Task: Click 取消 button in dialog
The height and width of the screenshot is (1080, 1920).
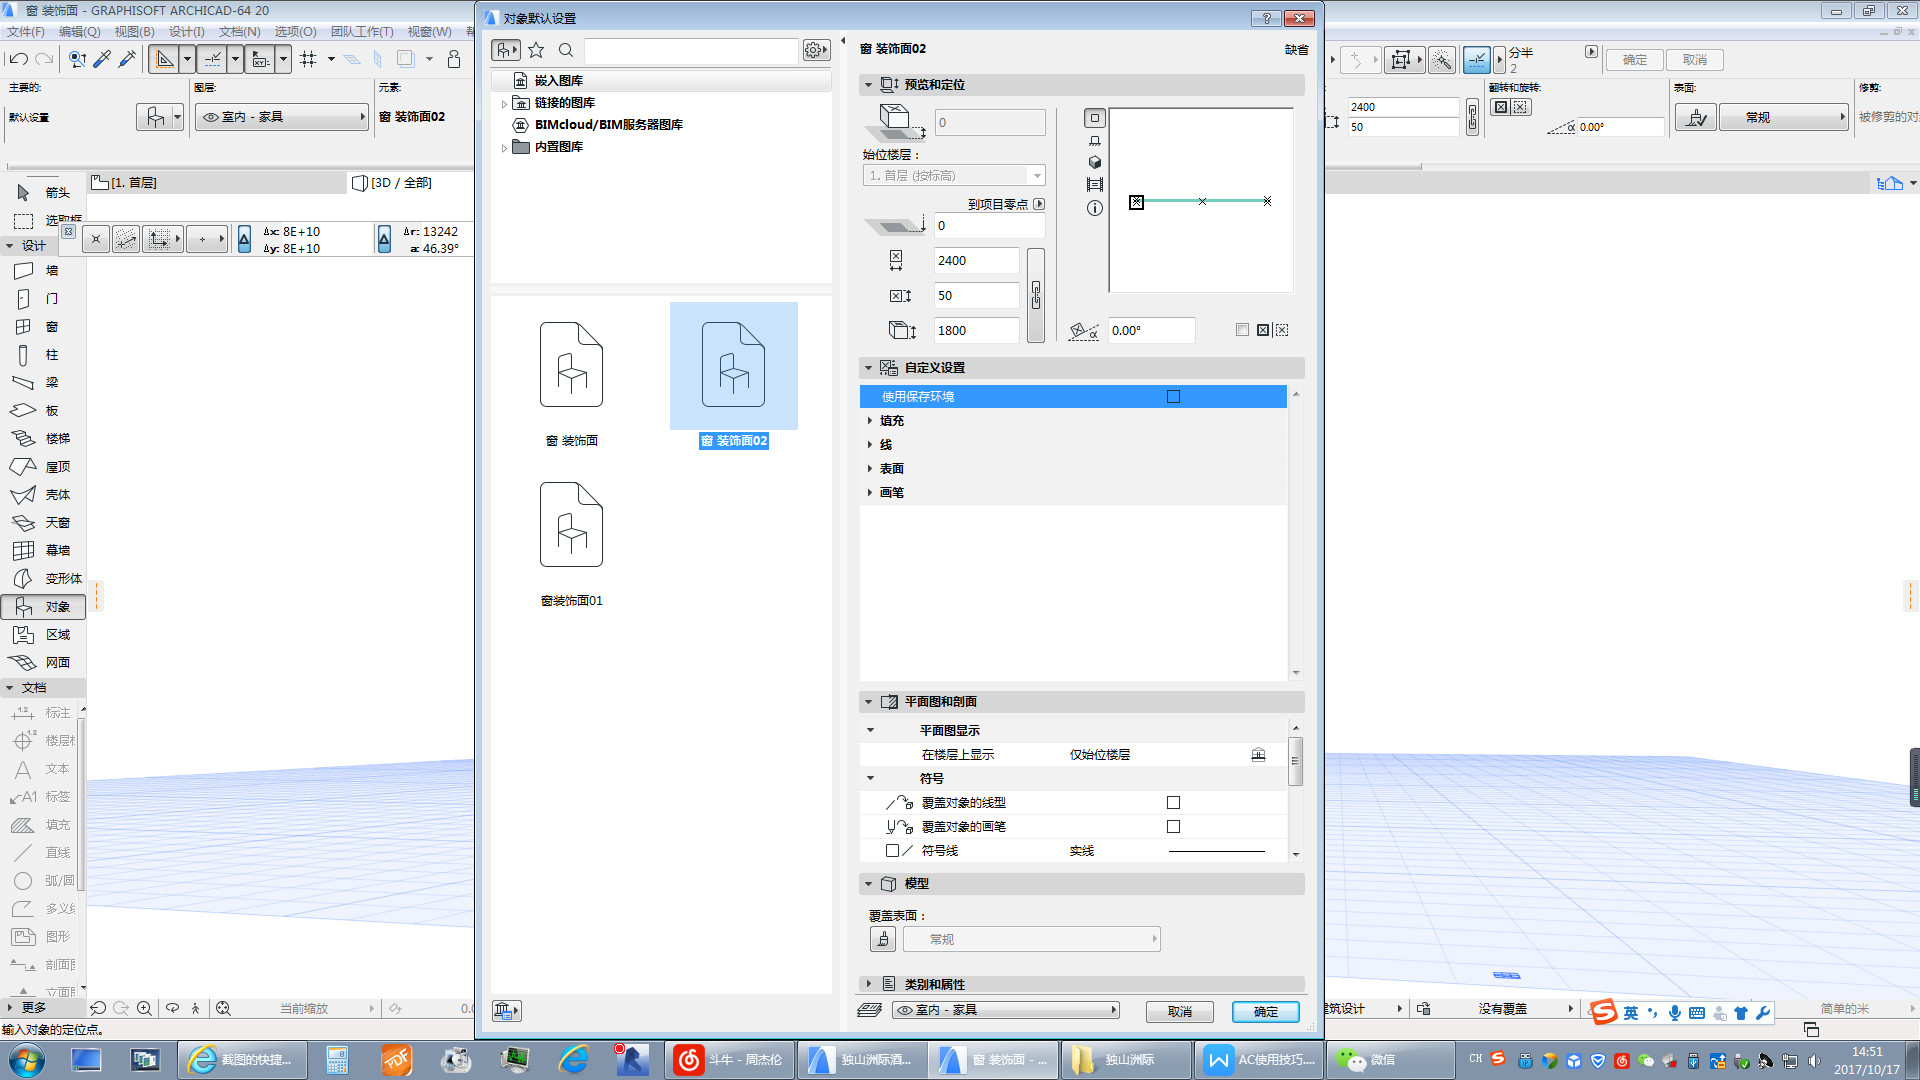Action: (x=1180, y=1011)
